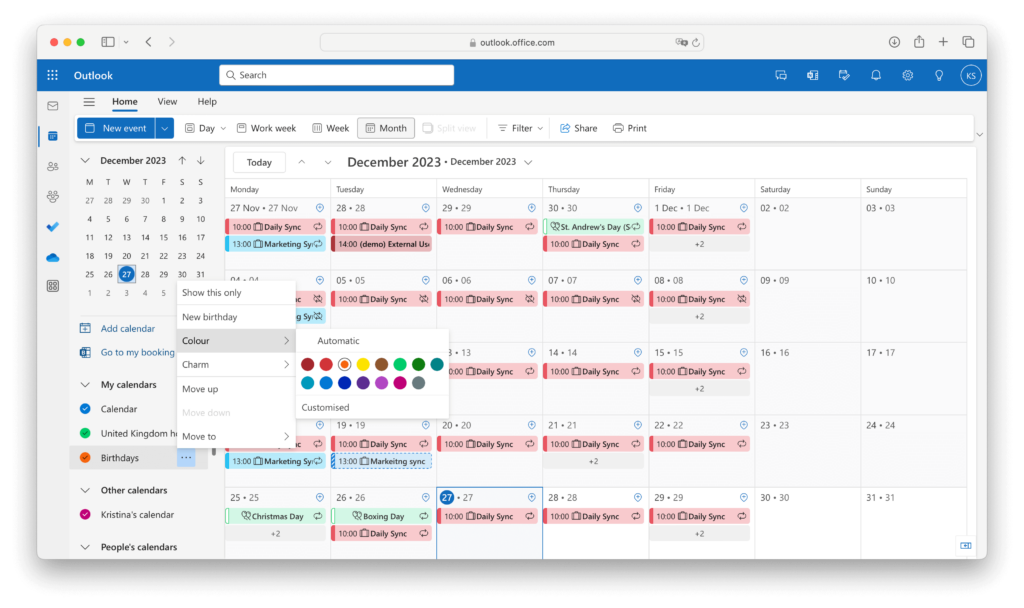Open My Day icon in header
Image resolution: width=1024 pixels, height=608 pixels.
coord(844,75)
